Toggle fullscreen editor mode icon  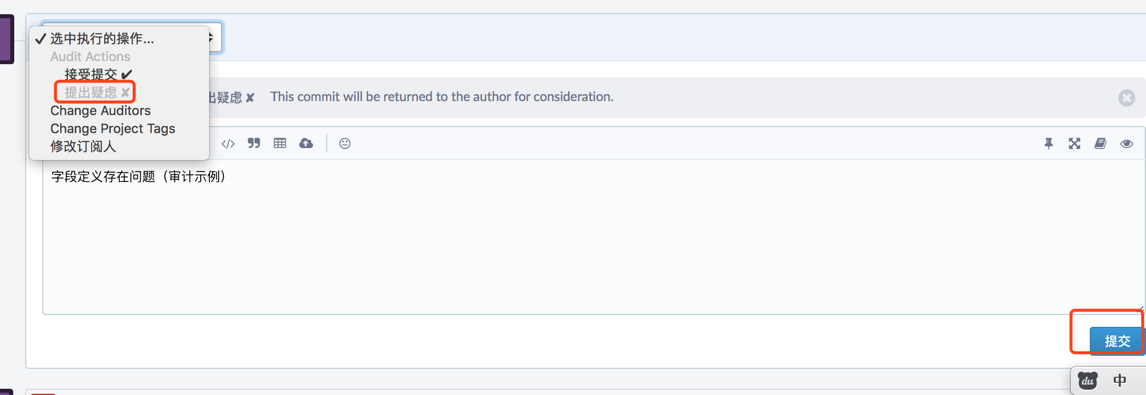[x=1074, y=143]
